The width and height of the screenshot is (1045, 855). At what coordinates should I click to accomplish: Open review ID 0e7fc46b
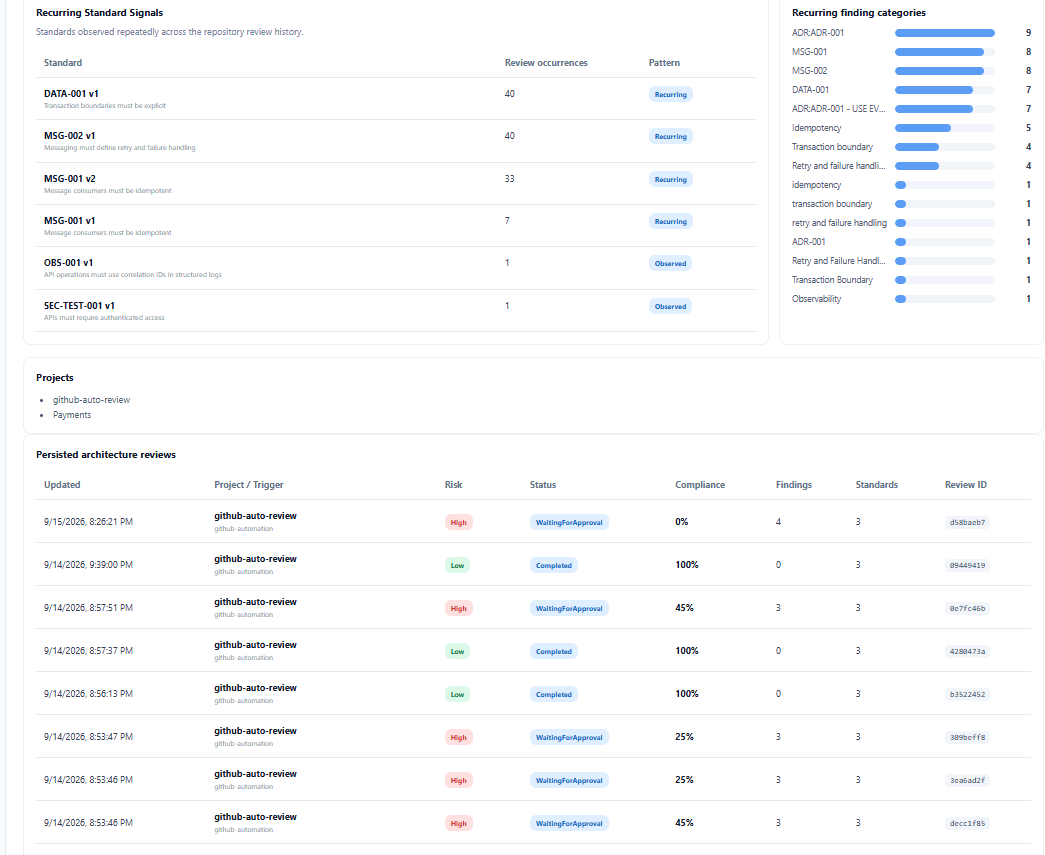[967, 608]
